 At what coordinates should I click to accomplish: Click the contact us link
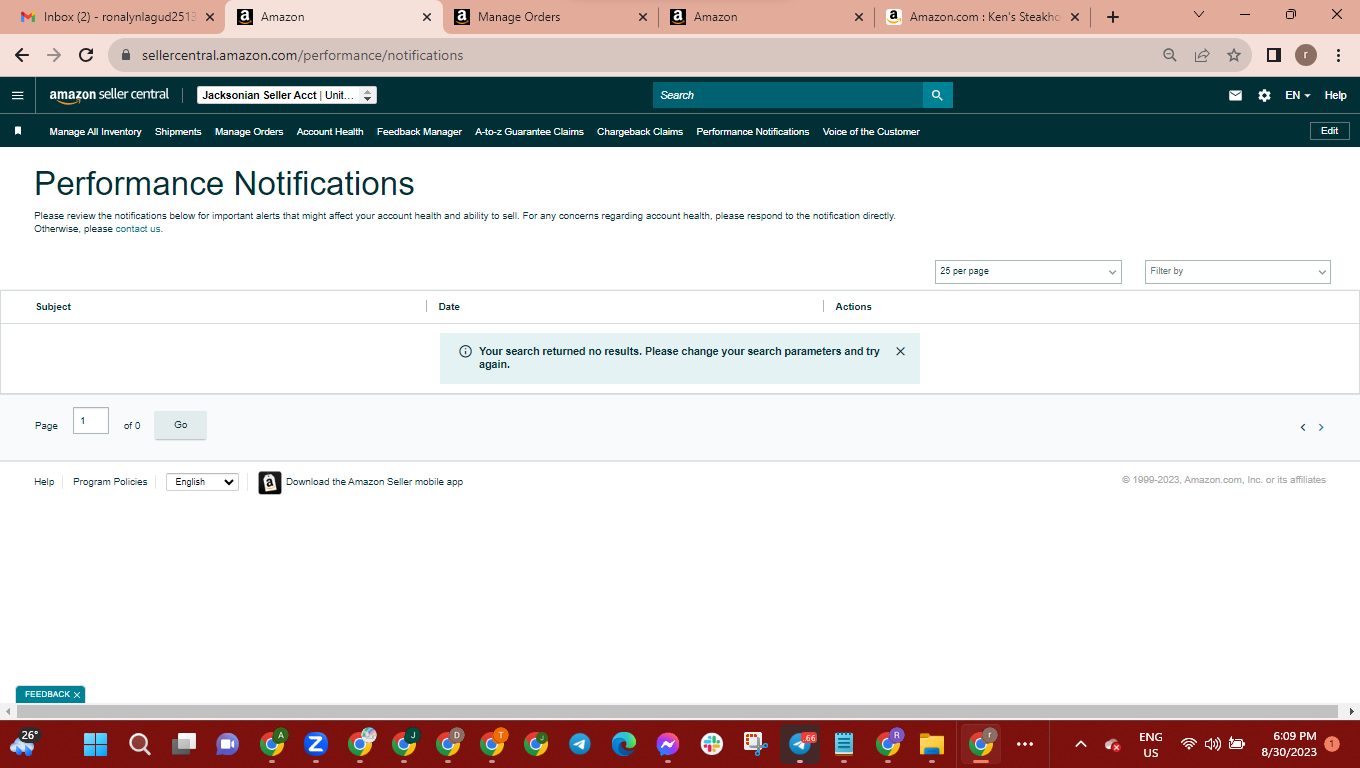[x=138, y=229]
